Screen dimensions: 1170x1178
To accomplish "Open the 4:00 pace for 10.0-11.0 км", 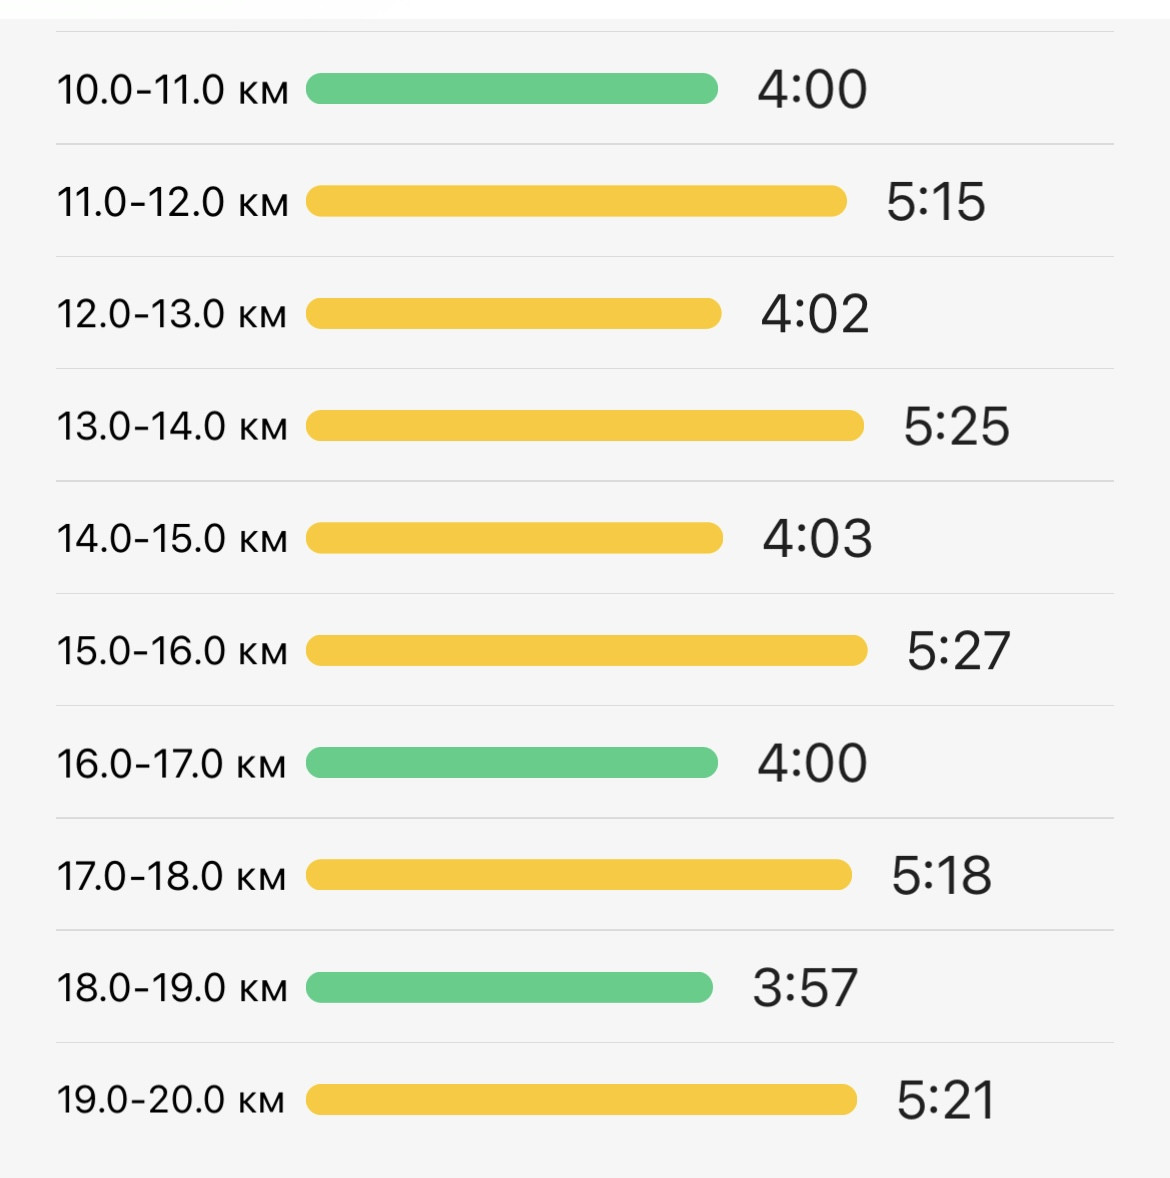I will pyautogui.click(x=812, y=89).
